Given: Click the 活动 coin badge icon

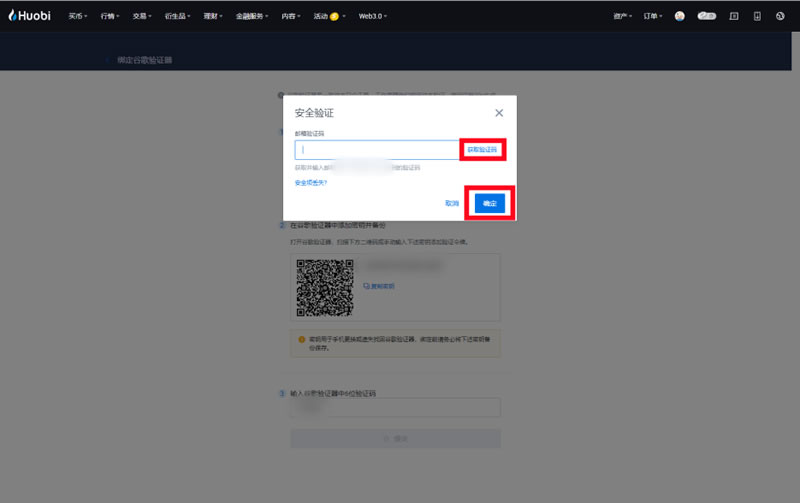Looking at the screenshot, I should pyautogui.click(x=334, y=17).
